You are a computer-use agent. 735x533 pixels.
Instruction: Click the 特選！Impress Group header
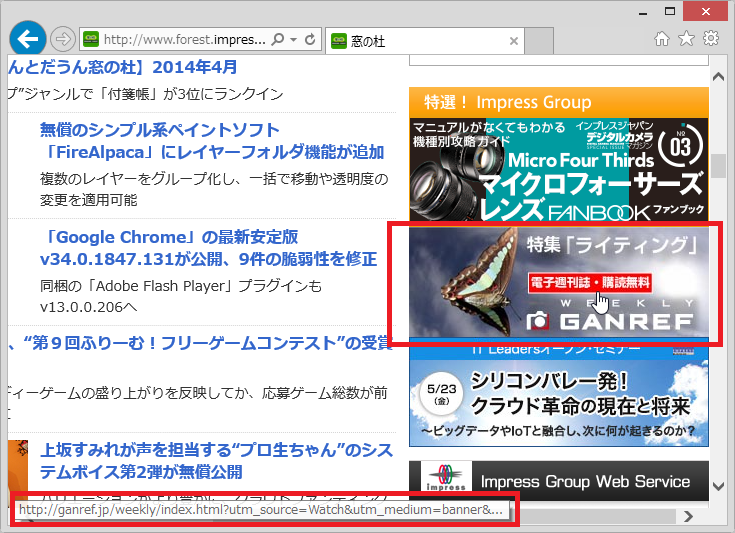point(559,102)
